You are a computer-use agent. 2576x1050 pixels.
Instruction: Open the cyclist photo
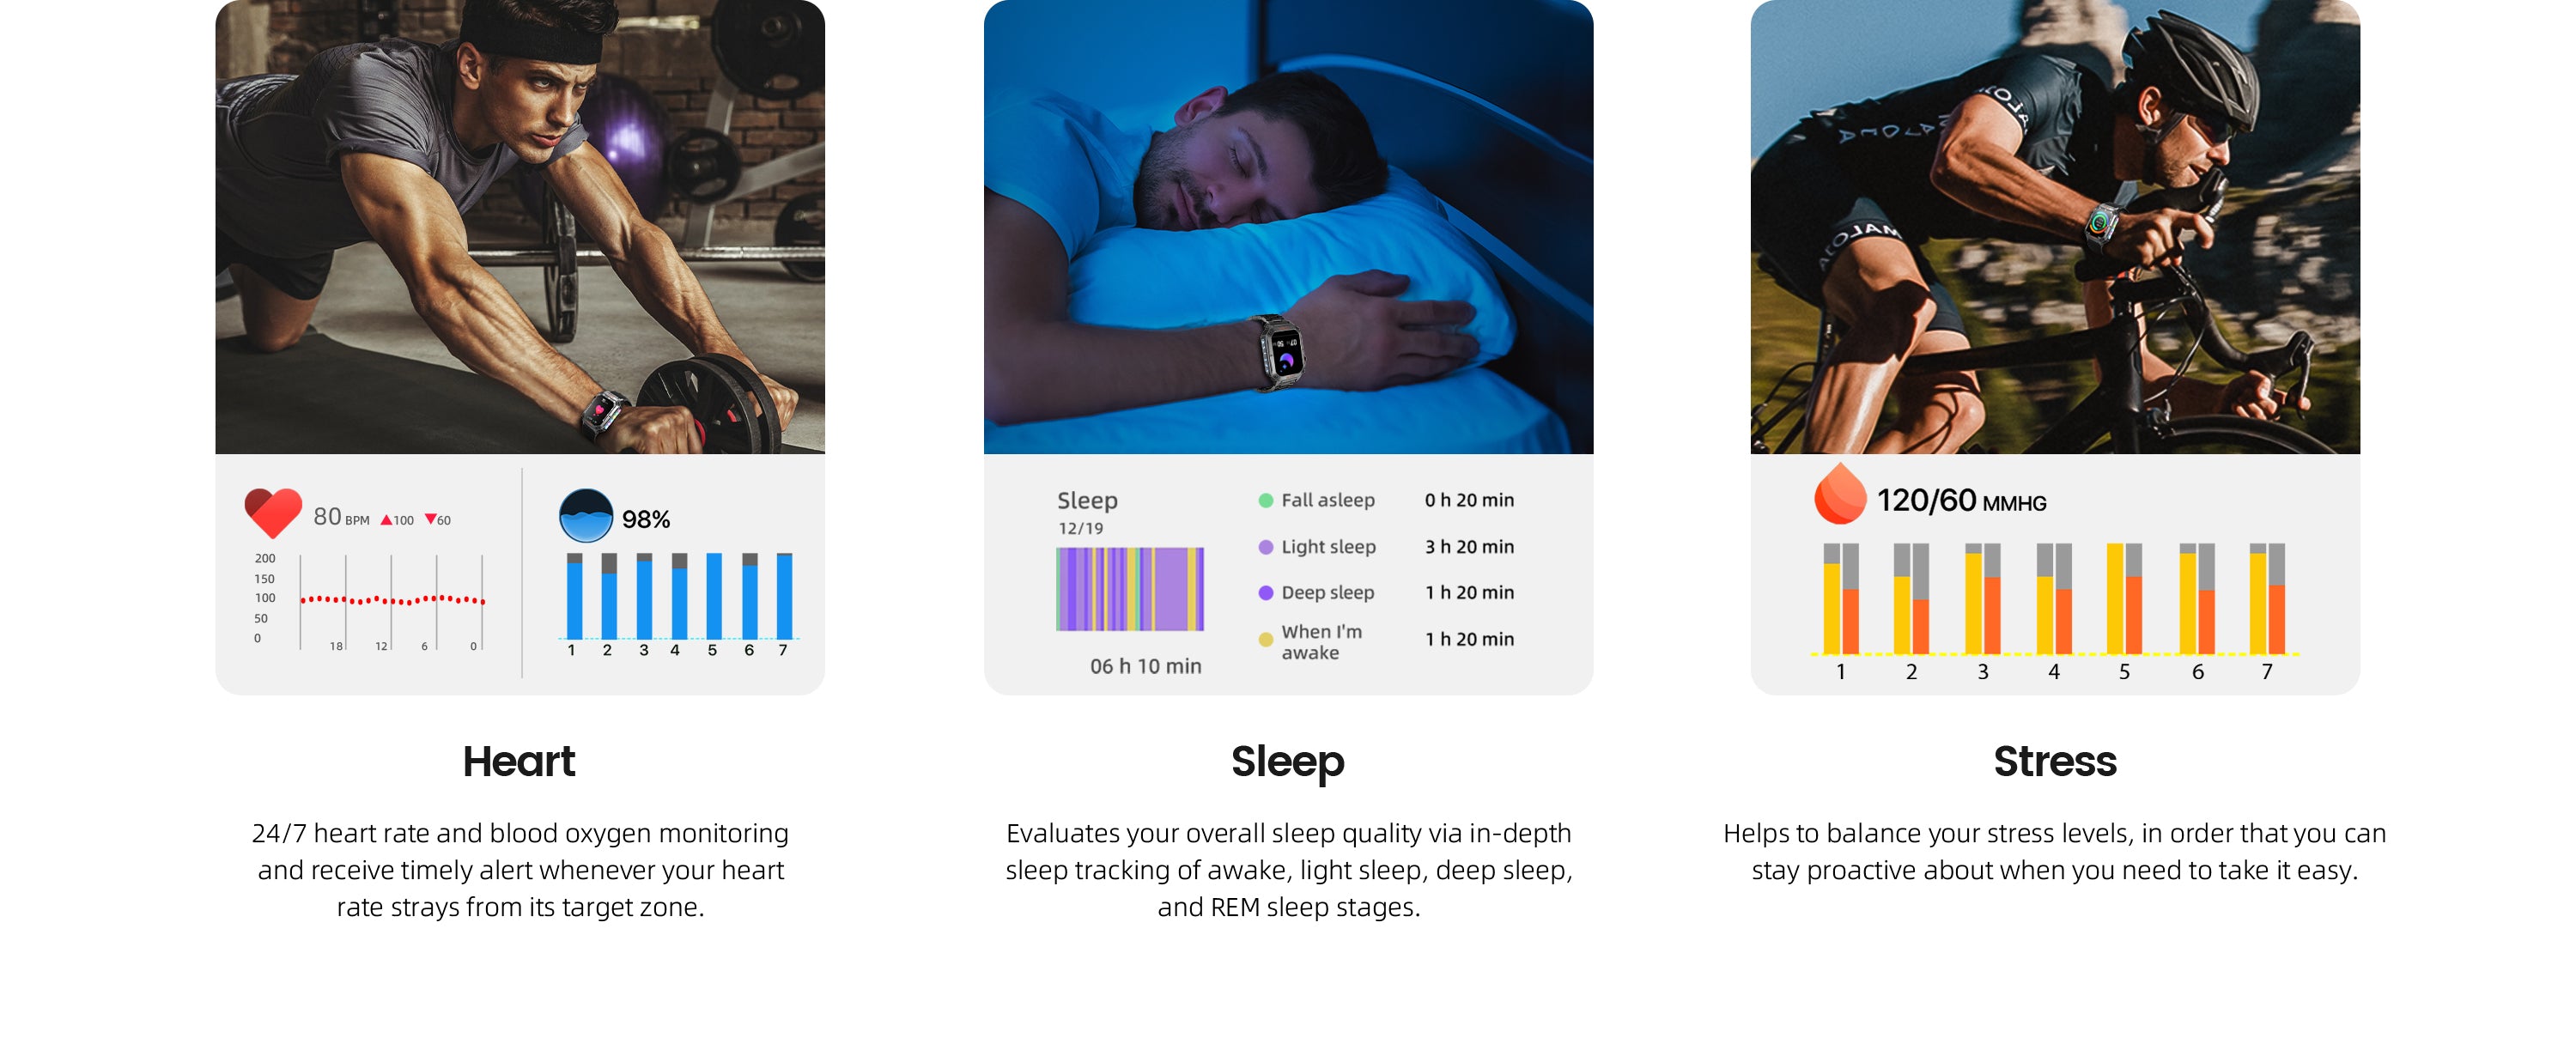pos(2055,227)
